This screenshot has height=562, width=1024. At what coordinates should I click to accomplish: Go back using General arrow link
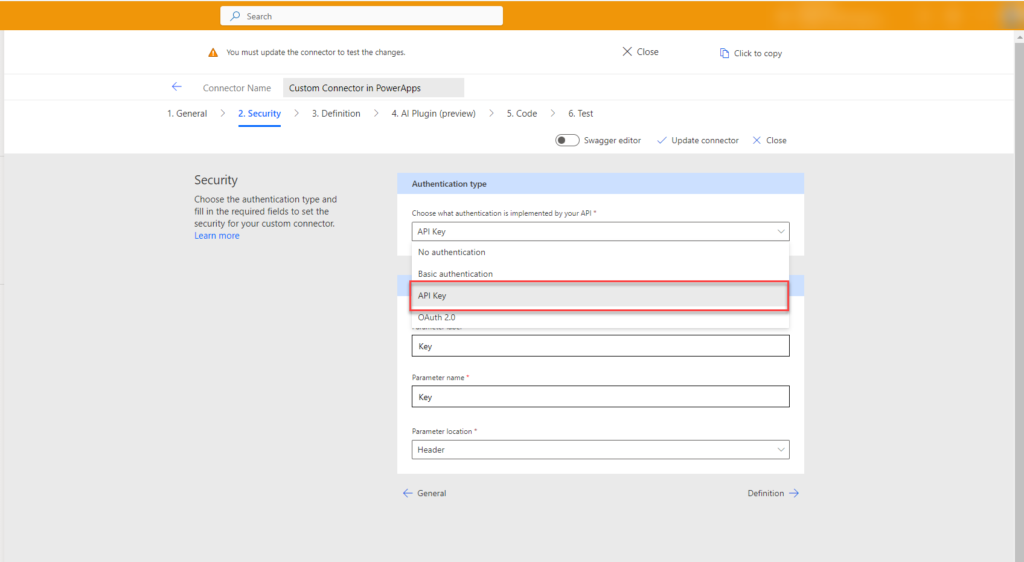(x=424, y=493)
